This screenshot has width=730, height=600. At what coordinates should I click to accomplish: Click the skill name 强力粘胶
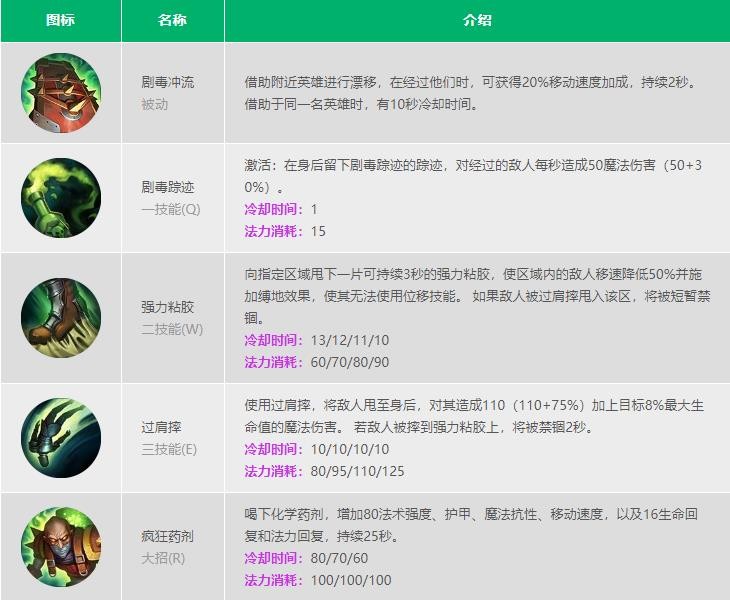coord(168,307)
